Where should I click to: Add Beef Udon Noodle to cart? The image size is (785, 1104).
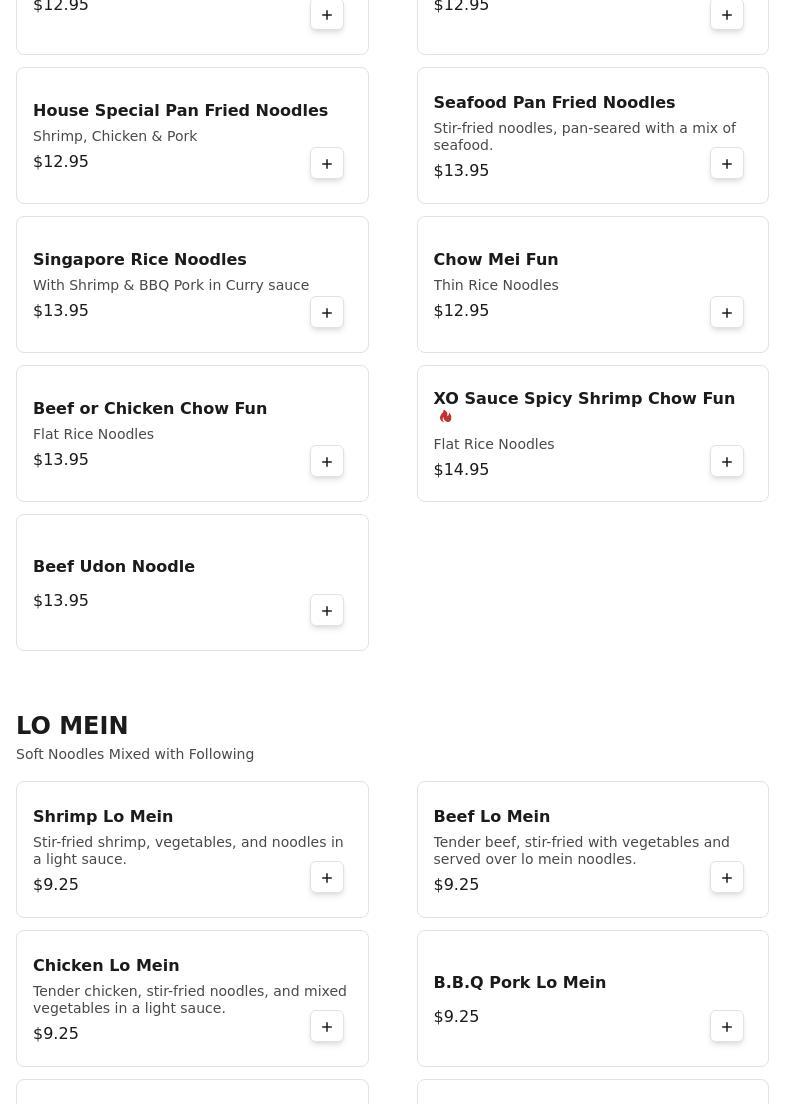(x=327, y=610)
